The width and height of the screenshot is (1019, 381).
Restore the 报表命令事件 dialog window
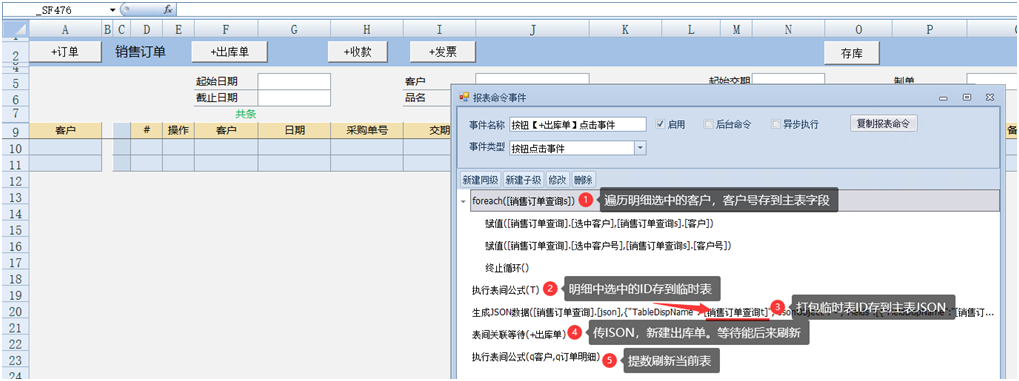click(x=967, y=98)
